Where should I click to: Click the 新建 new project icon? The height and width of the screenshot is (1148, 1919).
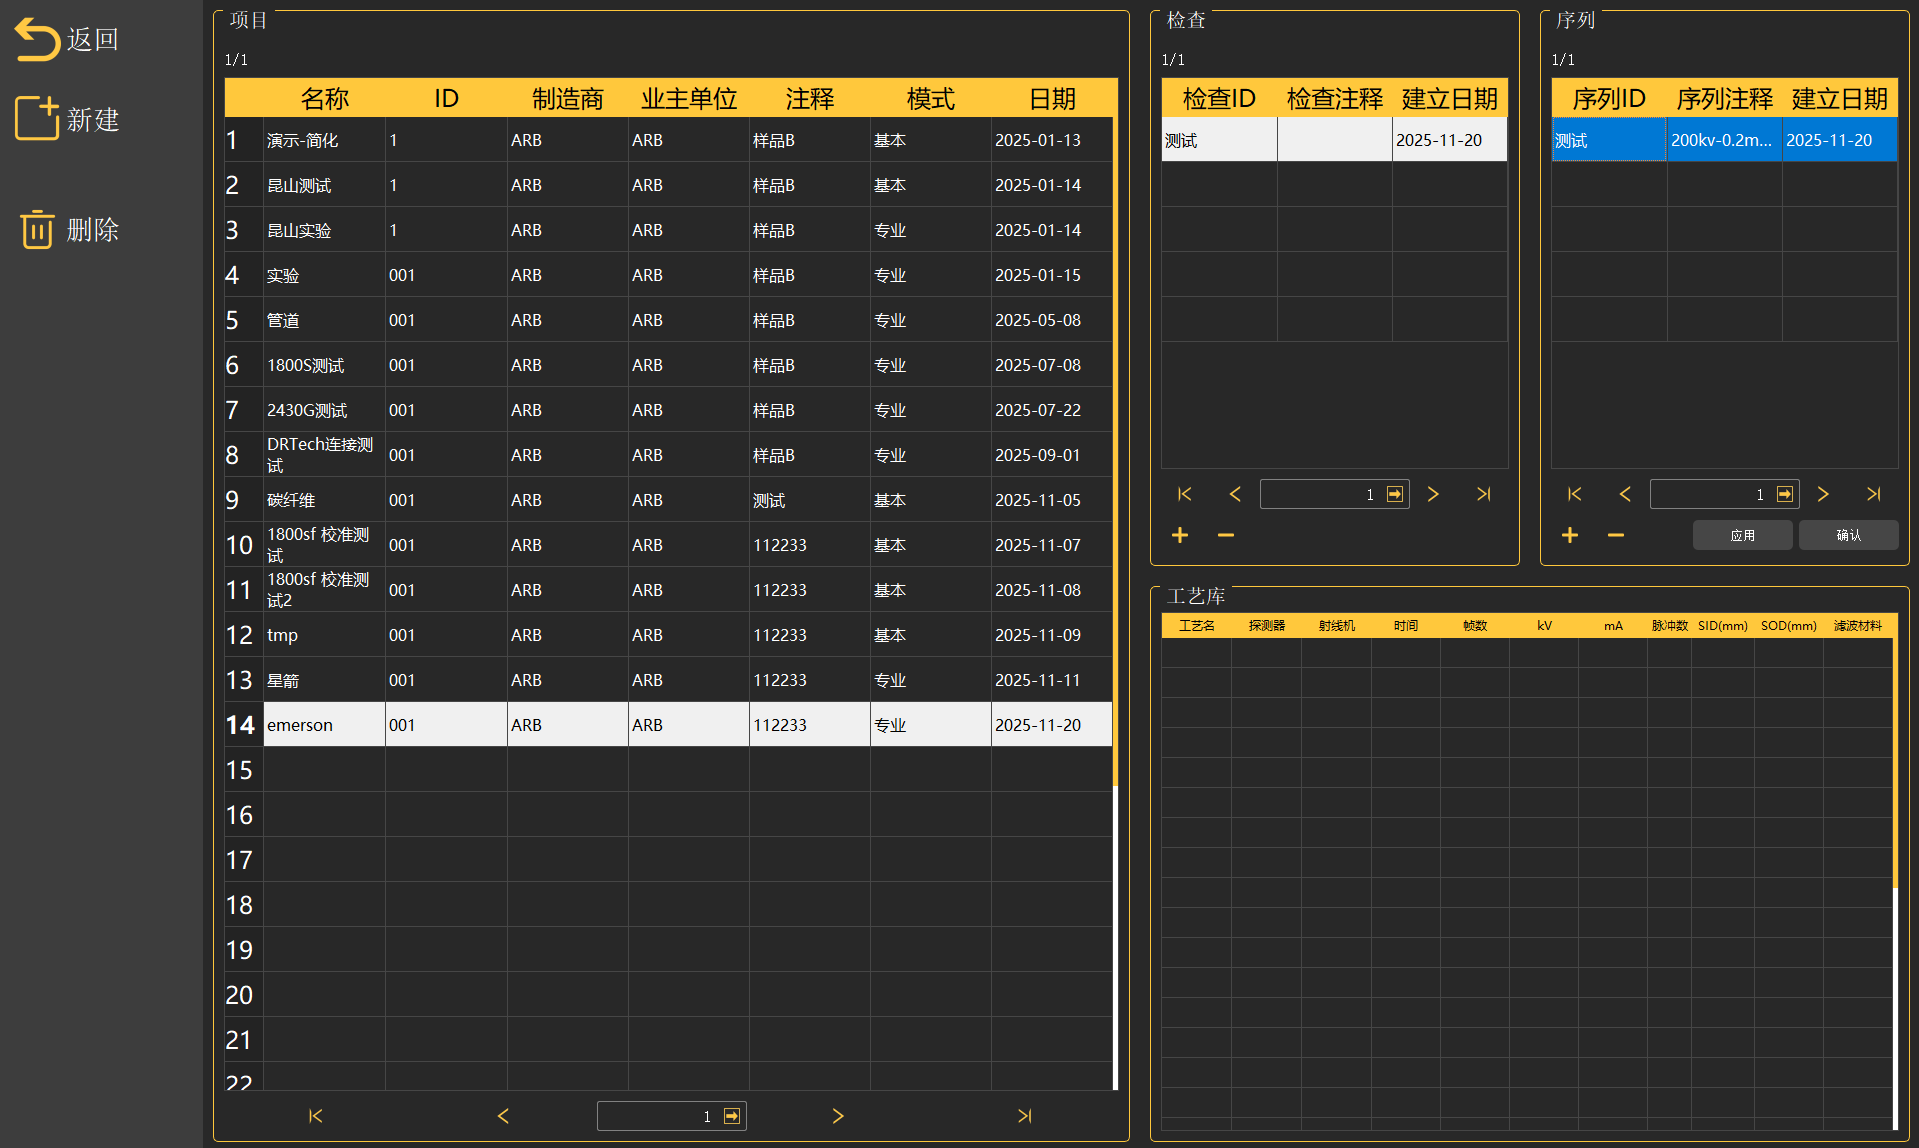(x=37, y=119)
